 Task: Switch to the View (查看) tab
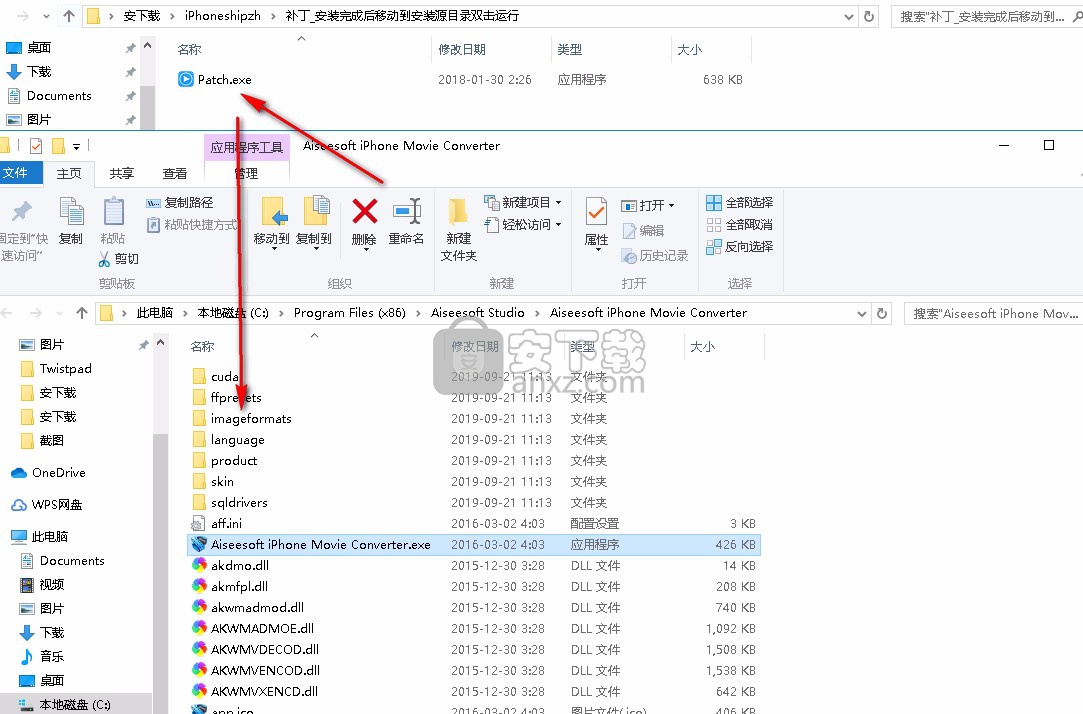pos(175,174)
